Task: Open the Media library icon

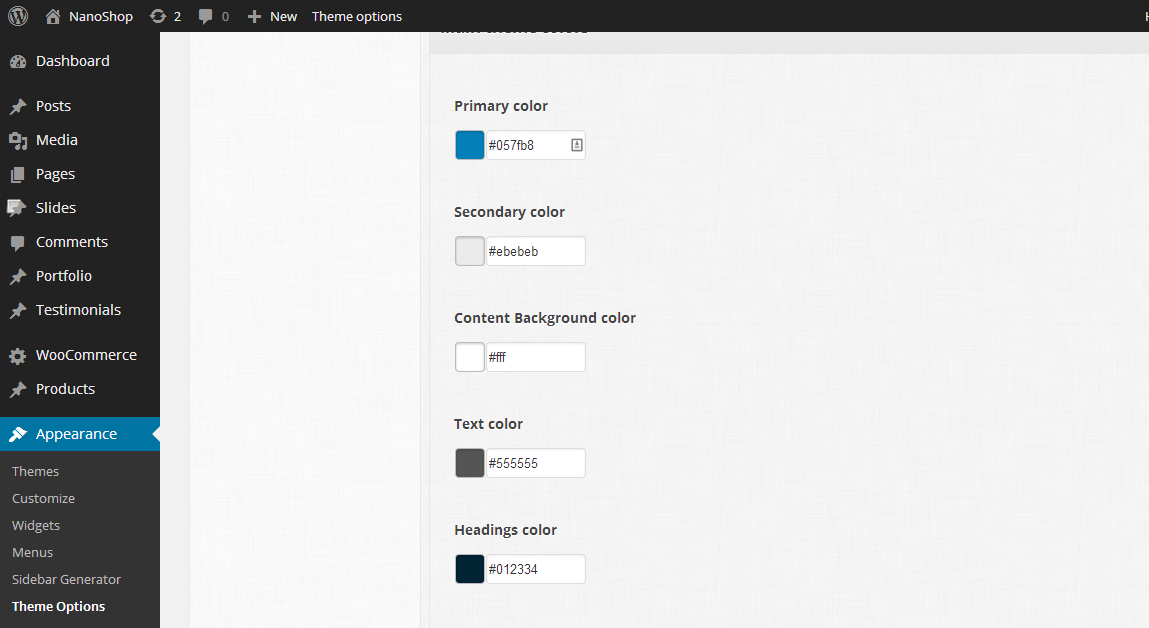Action: tap(18, 140)
